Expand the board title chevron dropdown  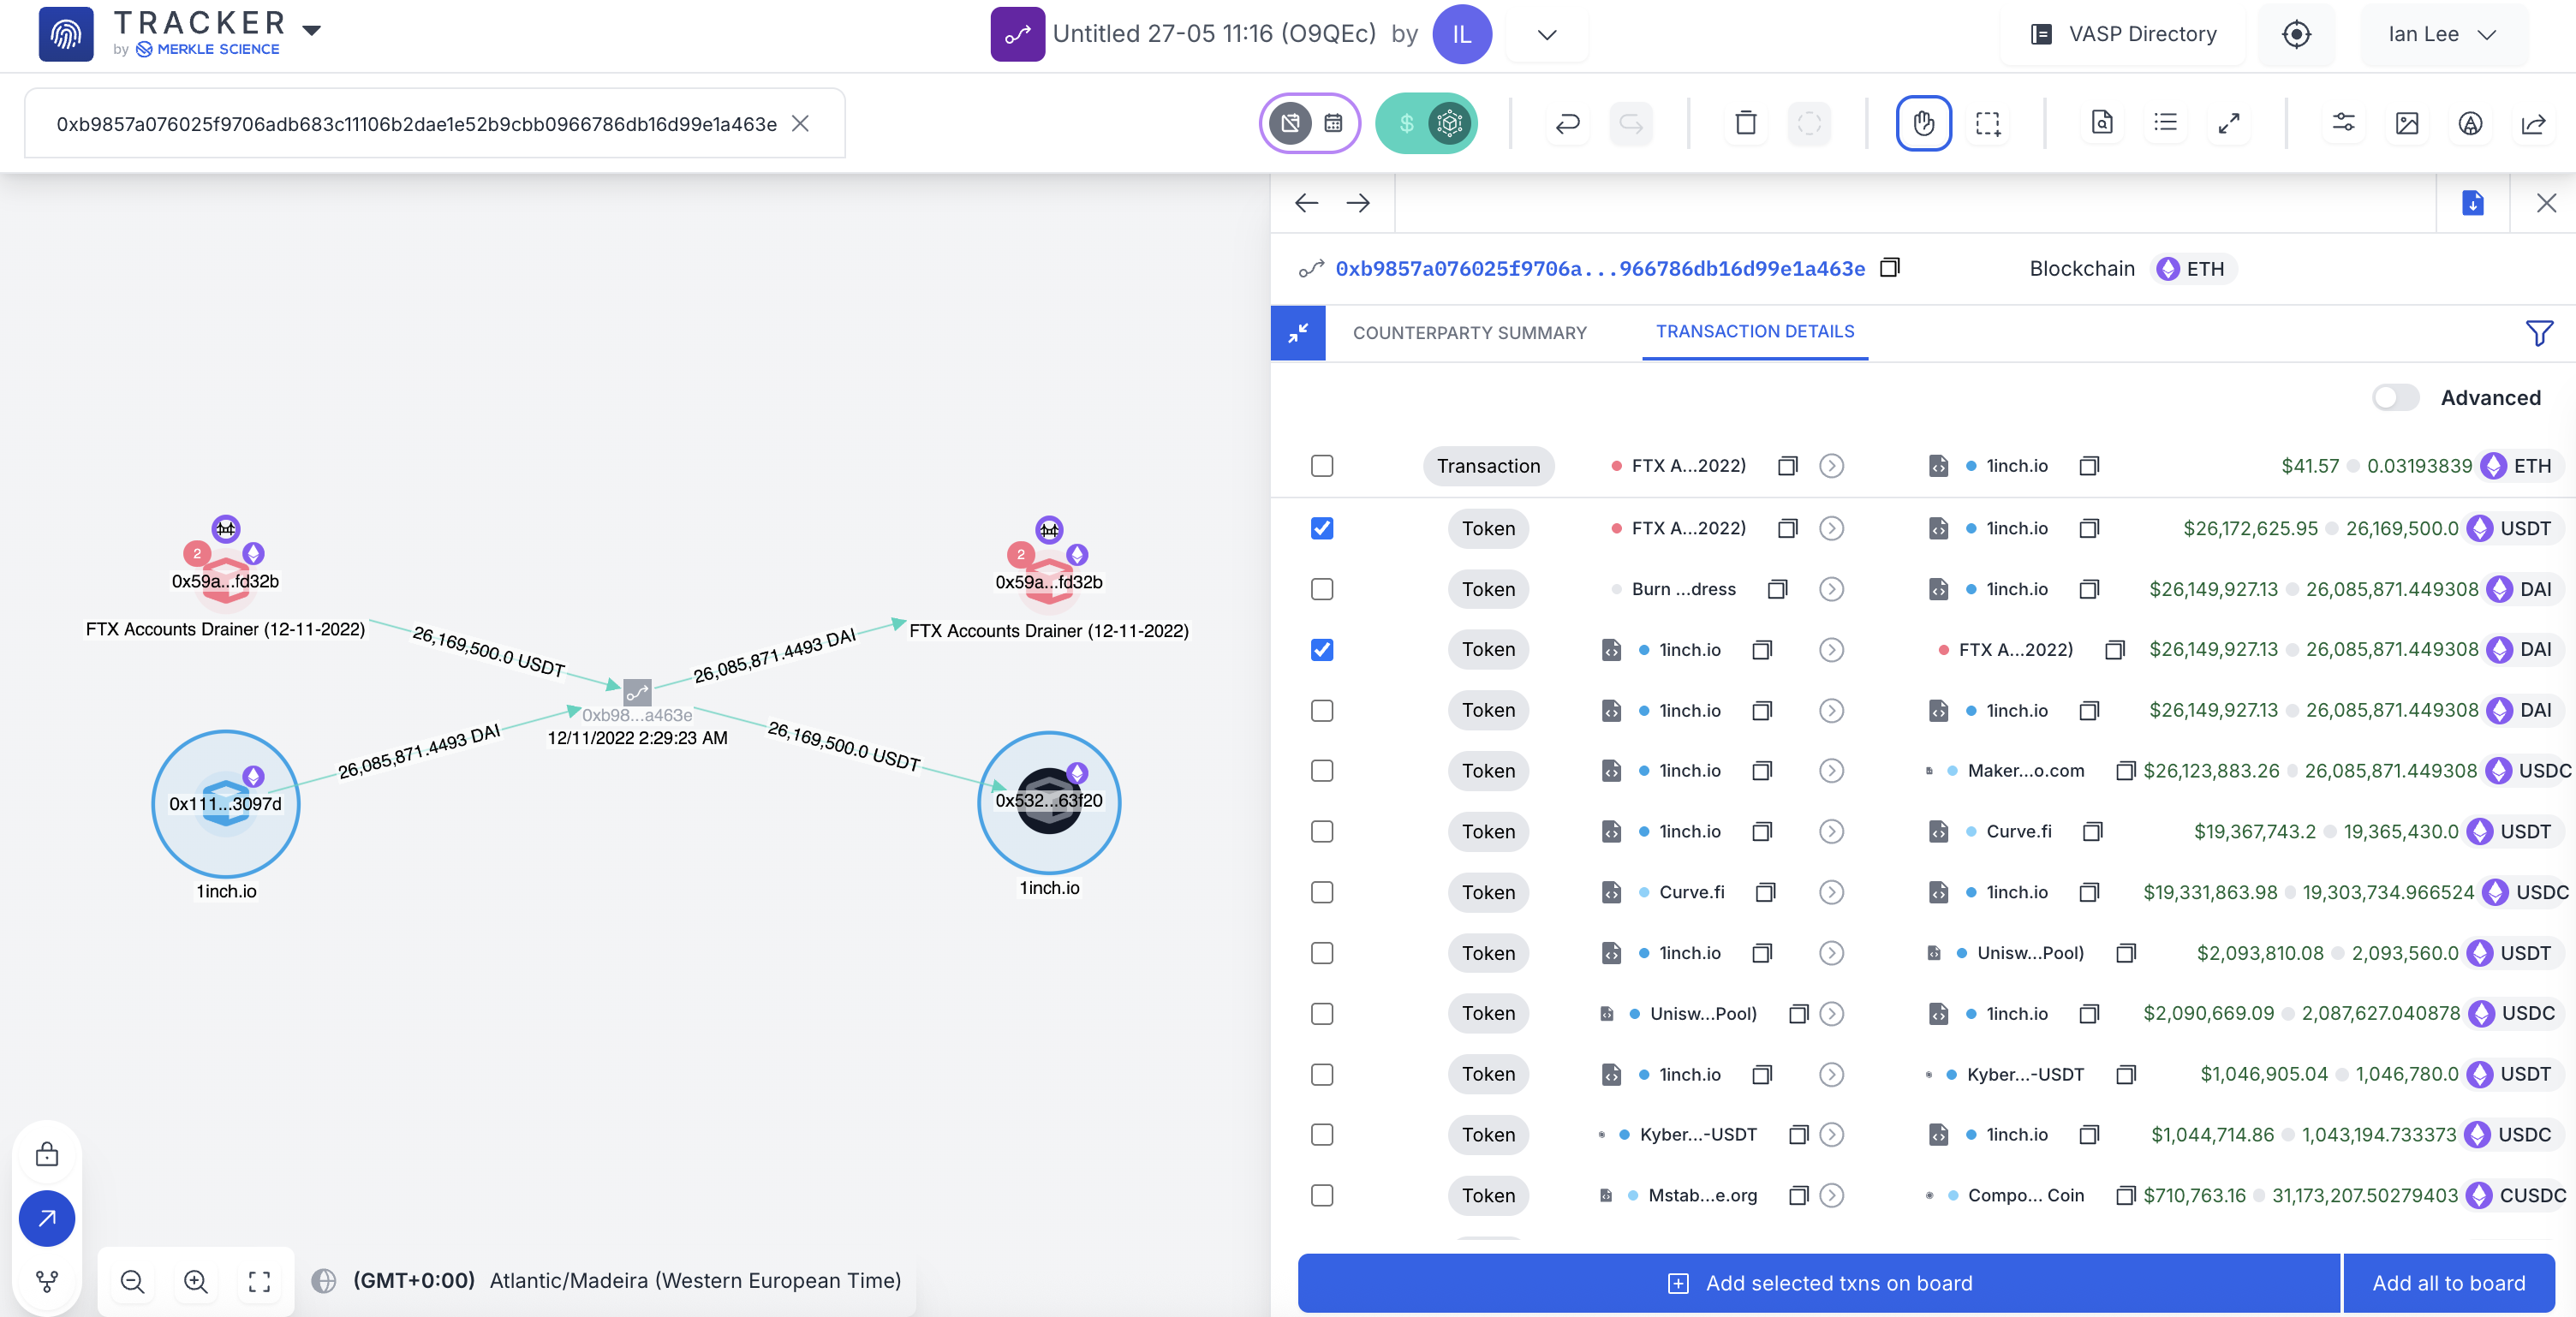(1546, 35)
